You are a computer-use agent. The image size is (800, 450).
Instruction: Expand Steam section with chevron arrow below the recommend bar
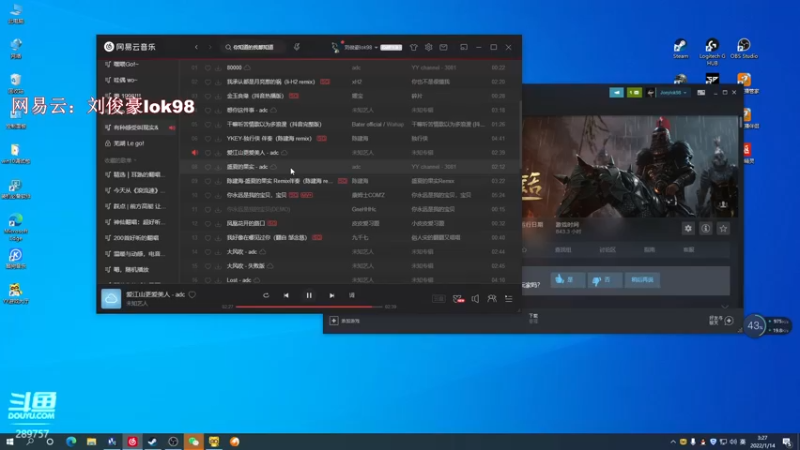click(725, 307)
